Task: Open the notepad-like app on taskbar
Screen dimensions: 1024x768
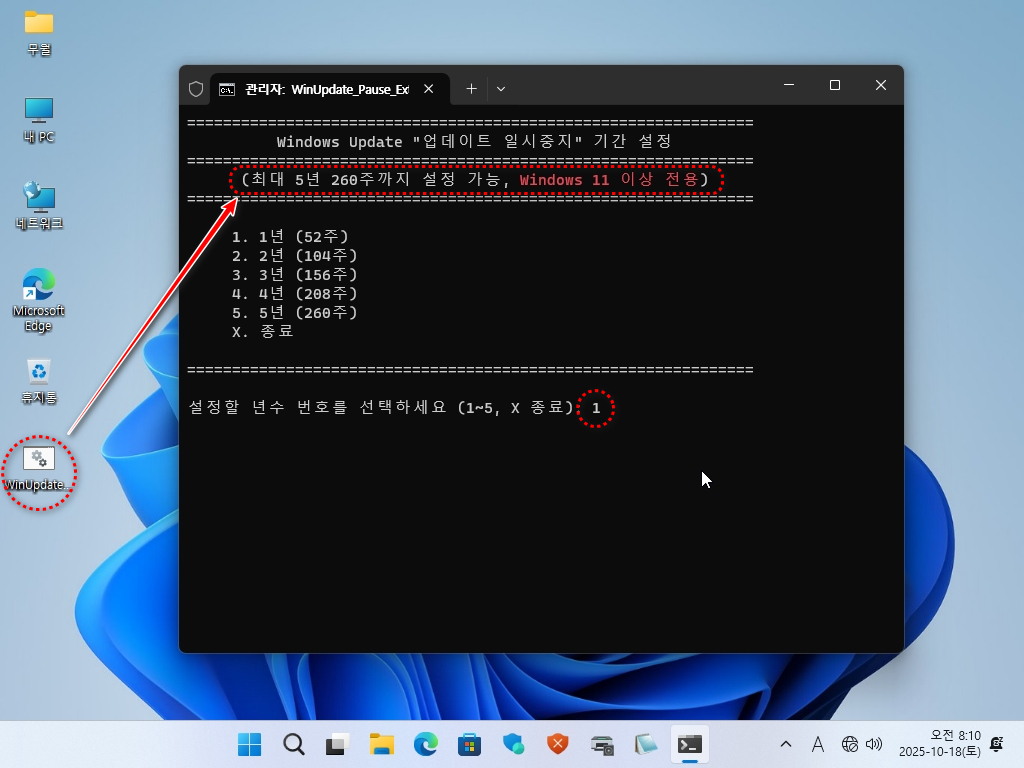Action: click(x=645, y=744)
